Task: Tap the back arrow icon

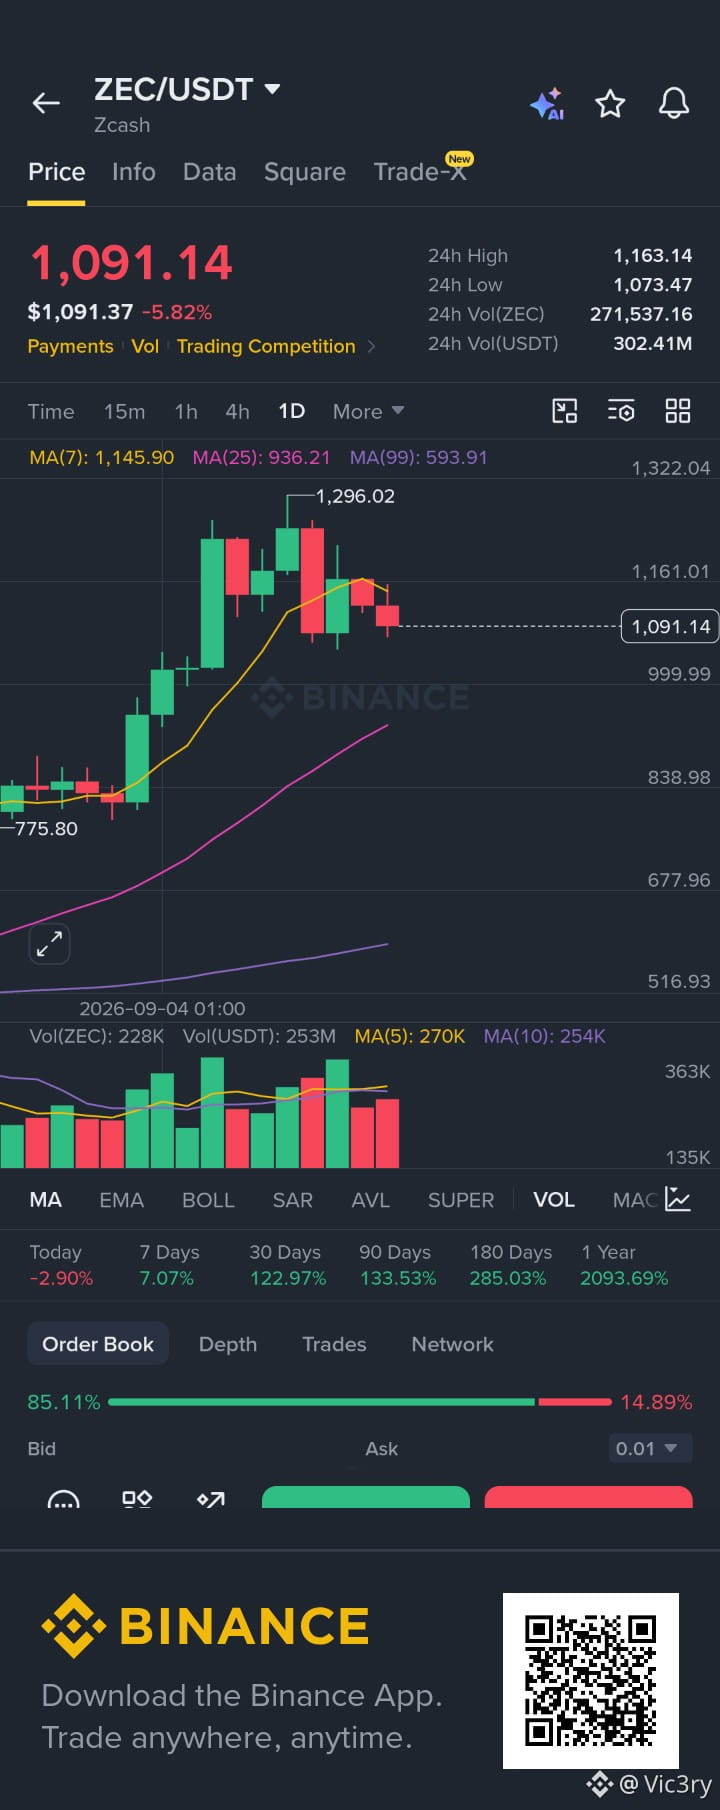Action: click(46, 103)
